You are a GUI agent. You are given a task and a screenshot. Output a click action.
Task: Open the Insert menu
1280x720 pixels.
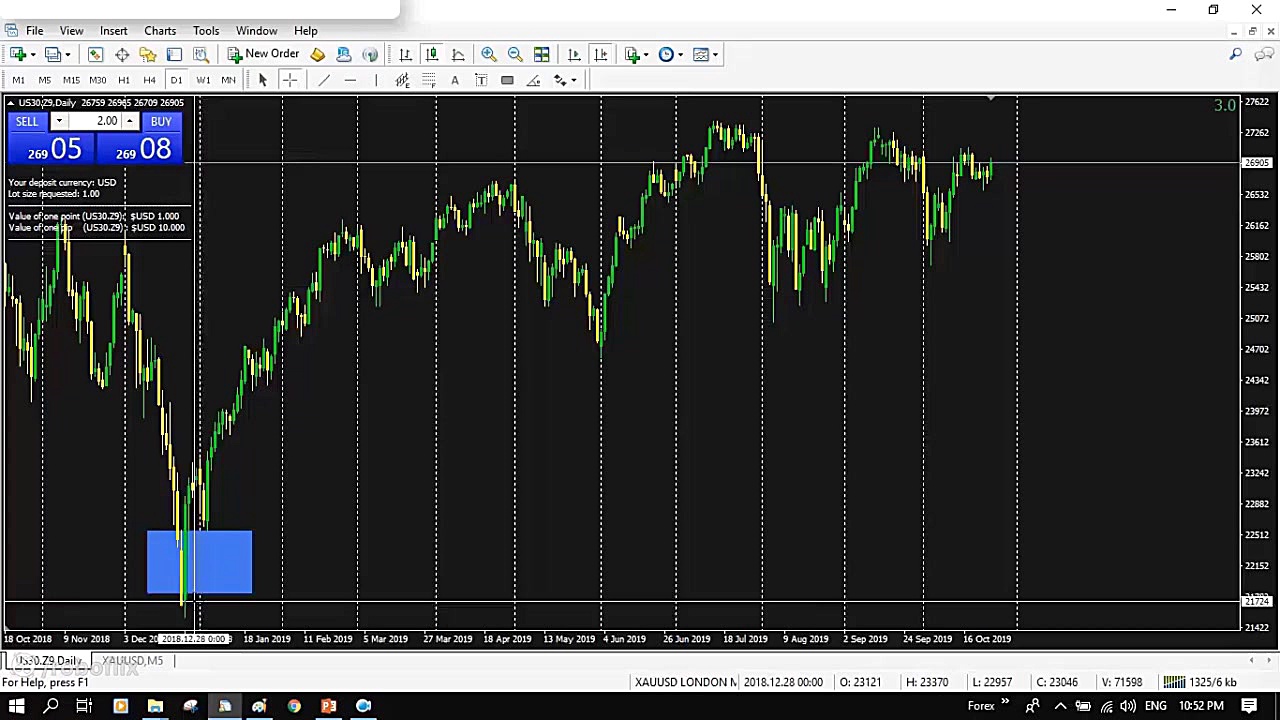(113, 31)
